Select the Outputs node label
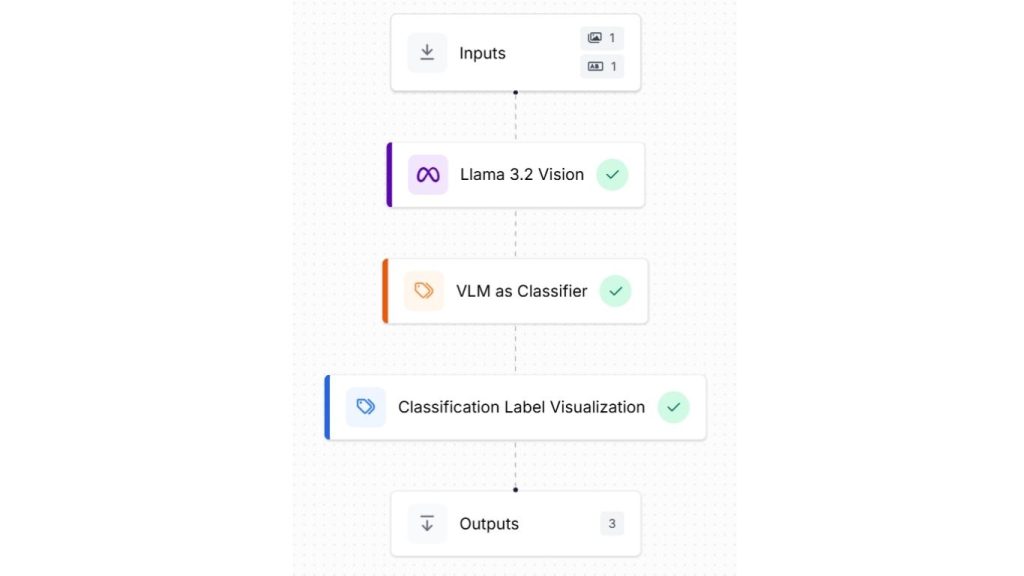Viewport: 1024px width, 576px height. pyautogui.click(x=489, y=523)
